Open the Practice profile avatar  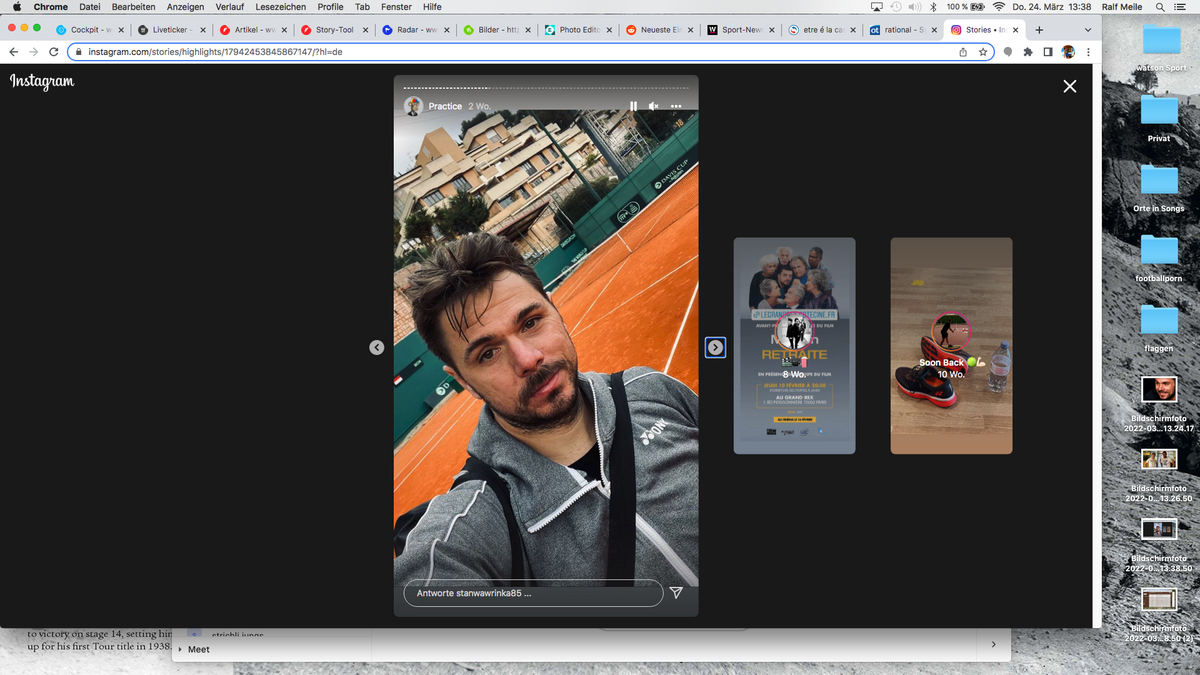pos(413,106)
